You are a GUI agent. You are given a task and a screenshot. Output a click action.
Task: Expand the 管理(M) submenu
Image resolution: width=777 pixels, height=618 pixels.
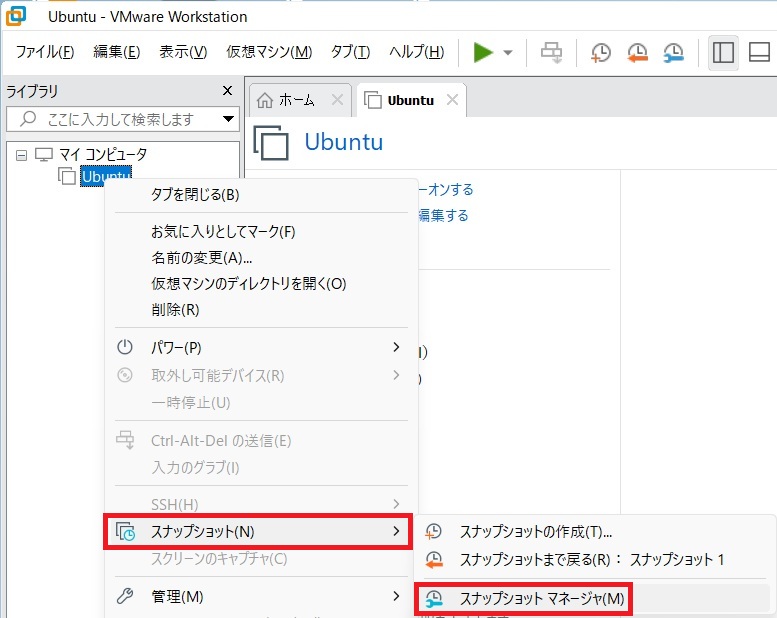(261, 597)
